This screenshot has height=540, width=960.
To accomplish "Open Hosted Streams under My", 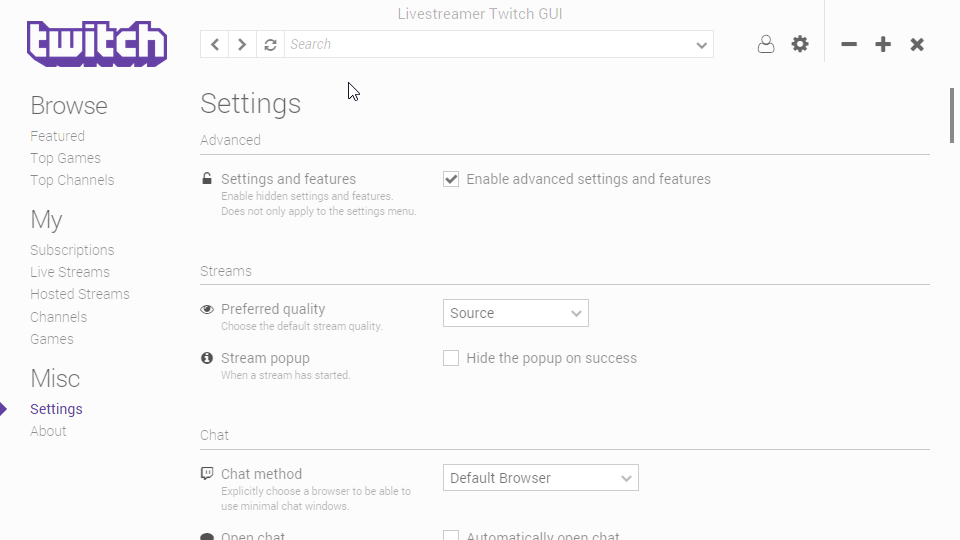I will point(80,294).
